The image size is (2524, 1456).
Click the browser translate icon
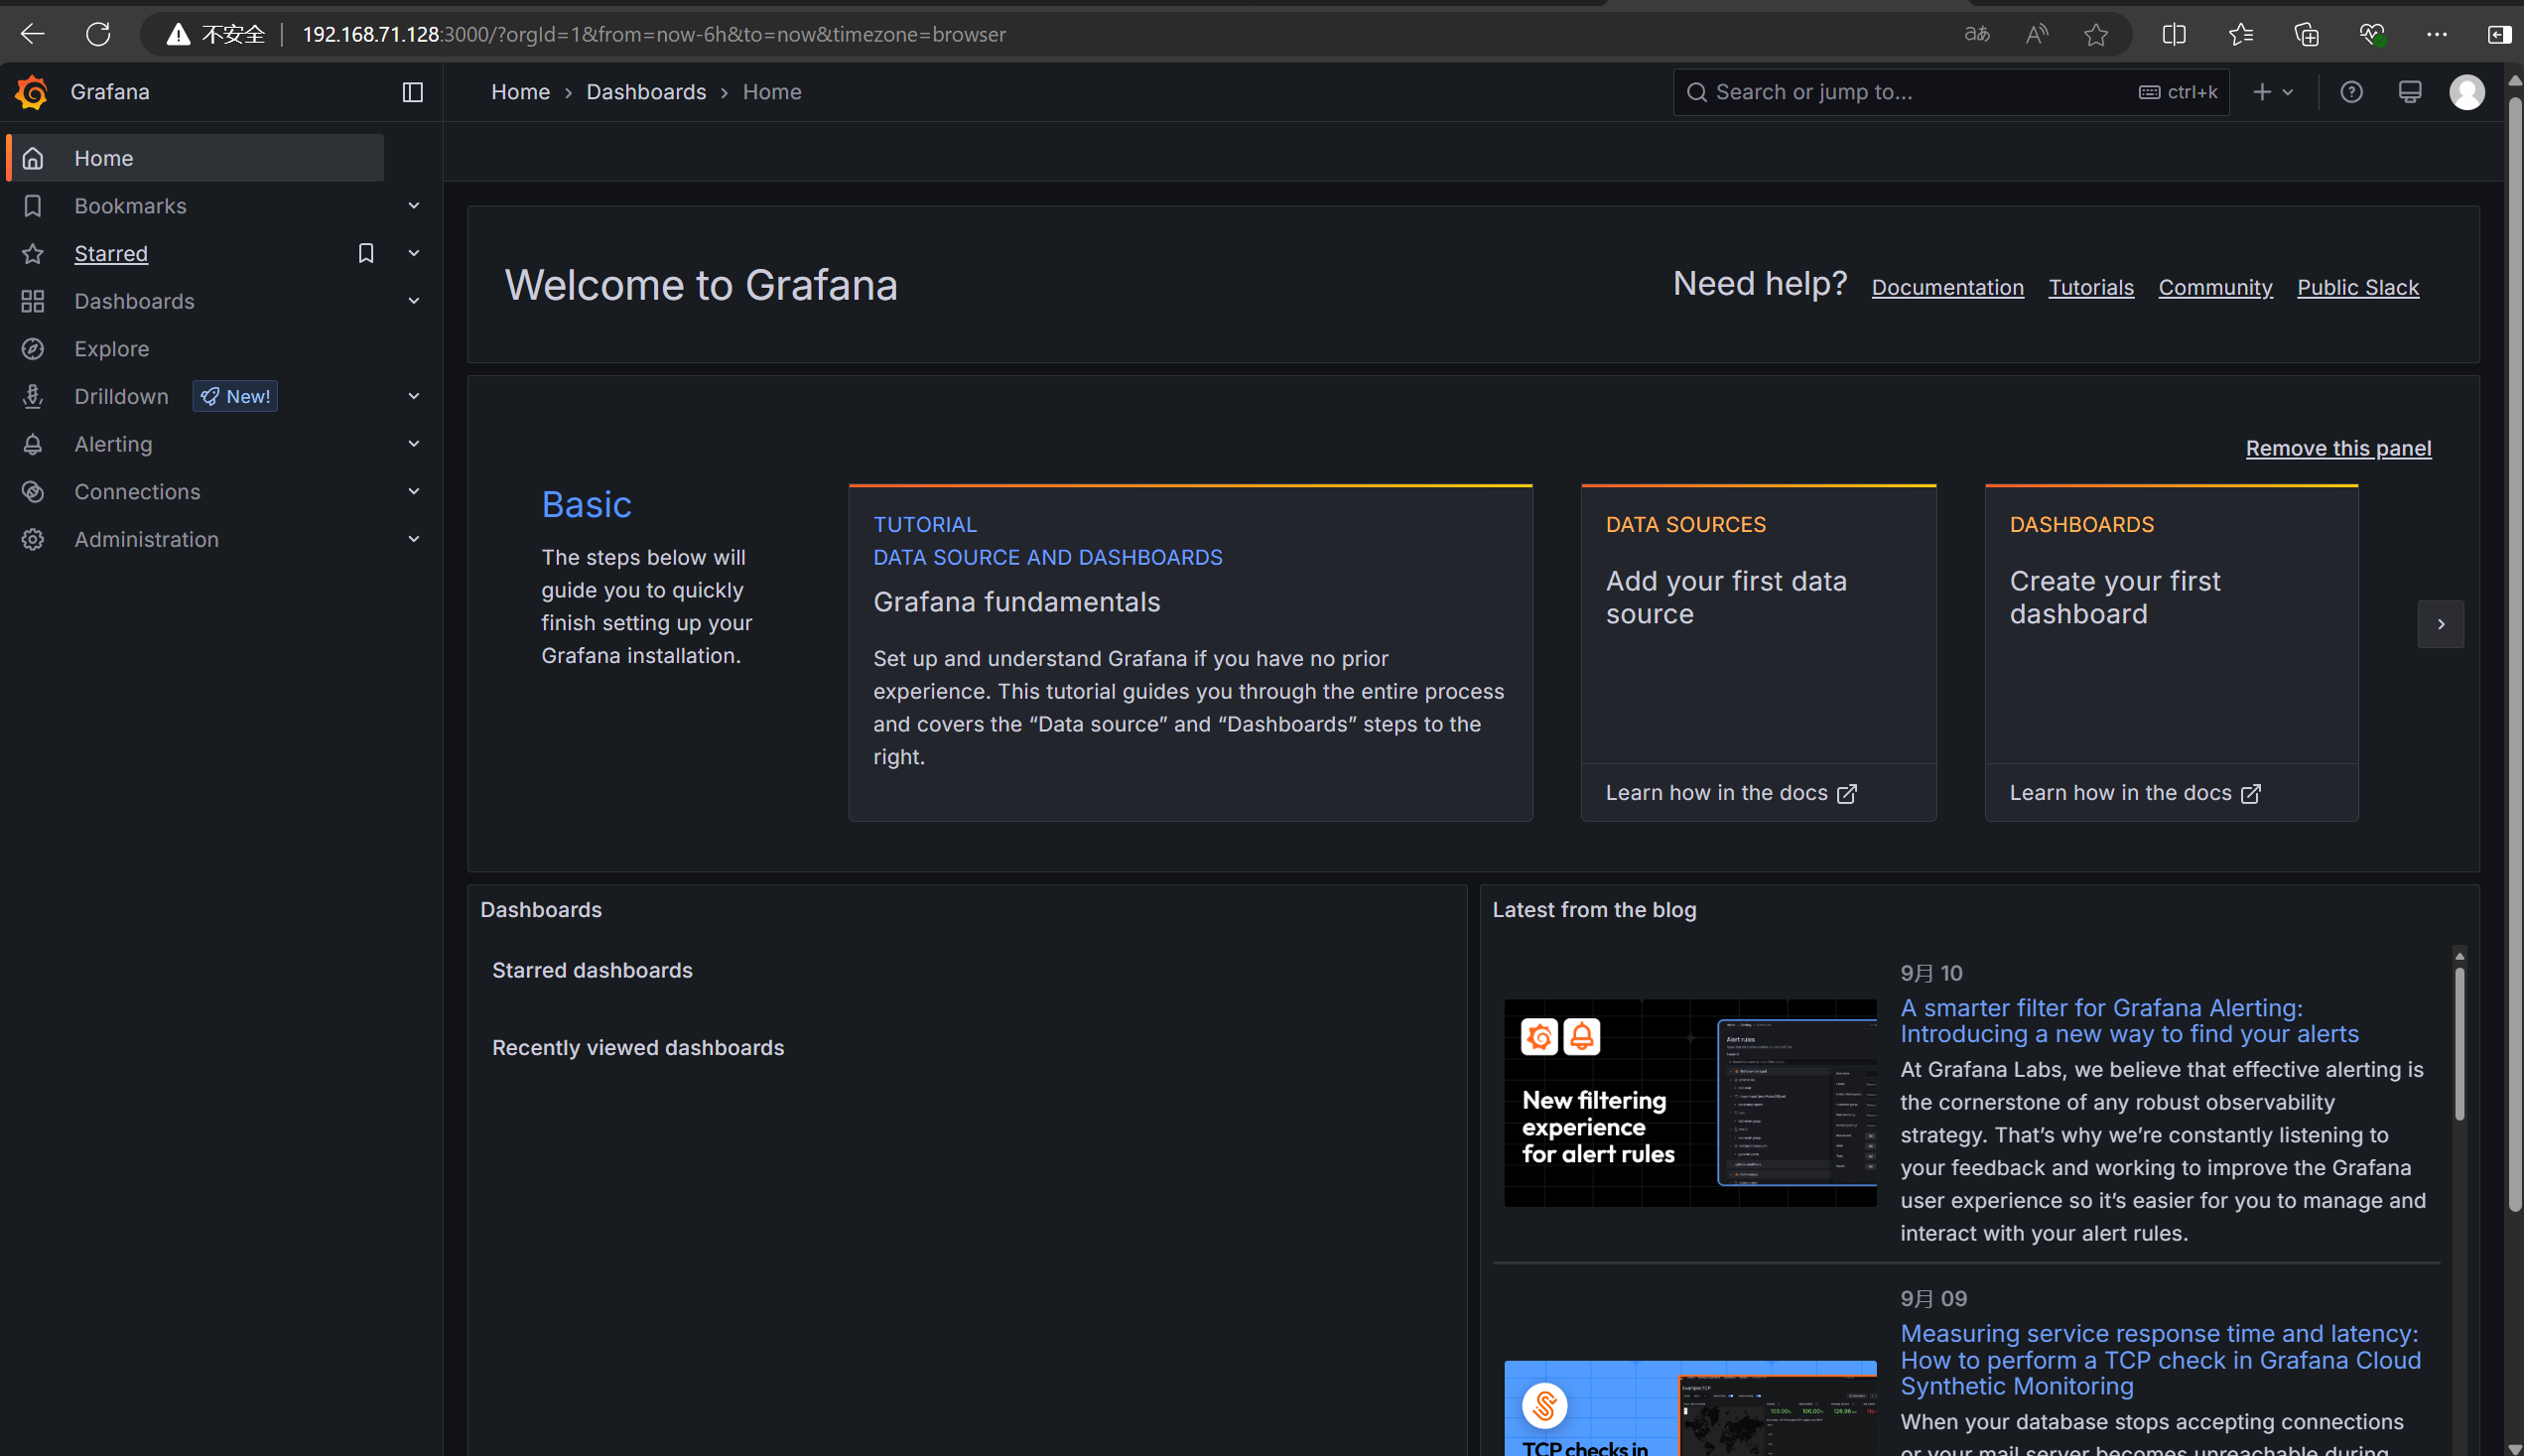coord(1977,34)
